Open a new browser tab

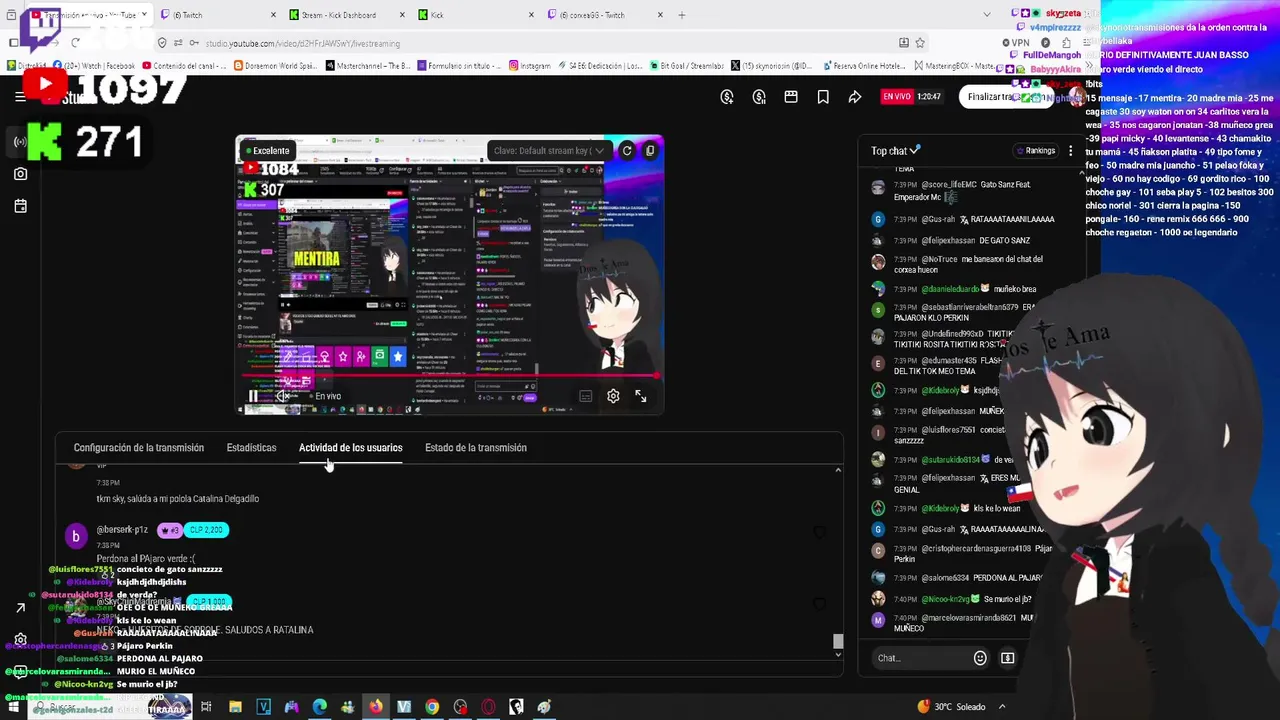point(682,15)
